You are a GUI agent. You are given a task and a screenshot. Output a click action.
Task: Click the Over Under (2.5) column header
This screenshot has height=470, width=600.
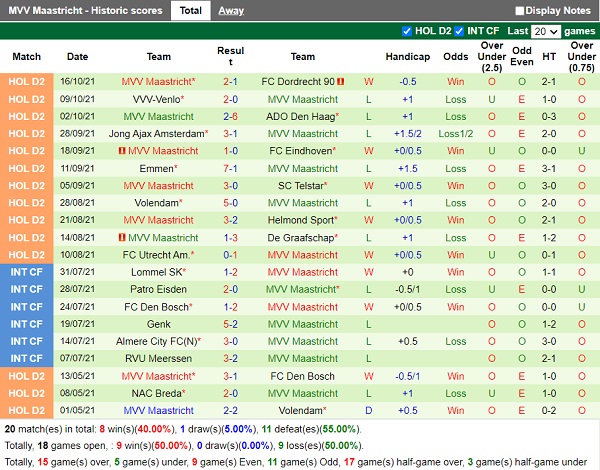pyautogui.click(x=492, y=57)
